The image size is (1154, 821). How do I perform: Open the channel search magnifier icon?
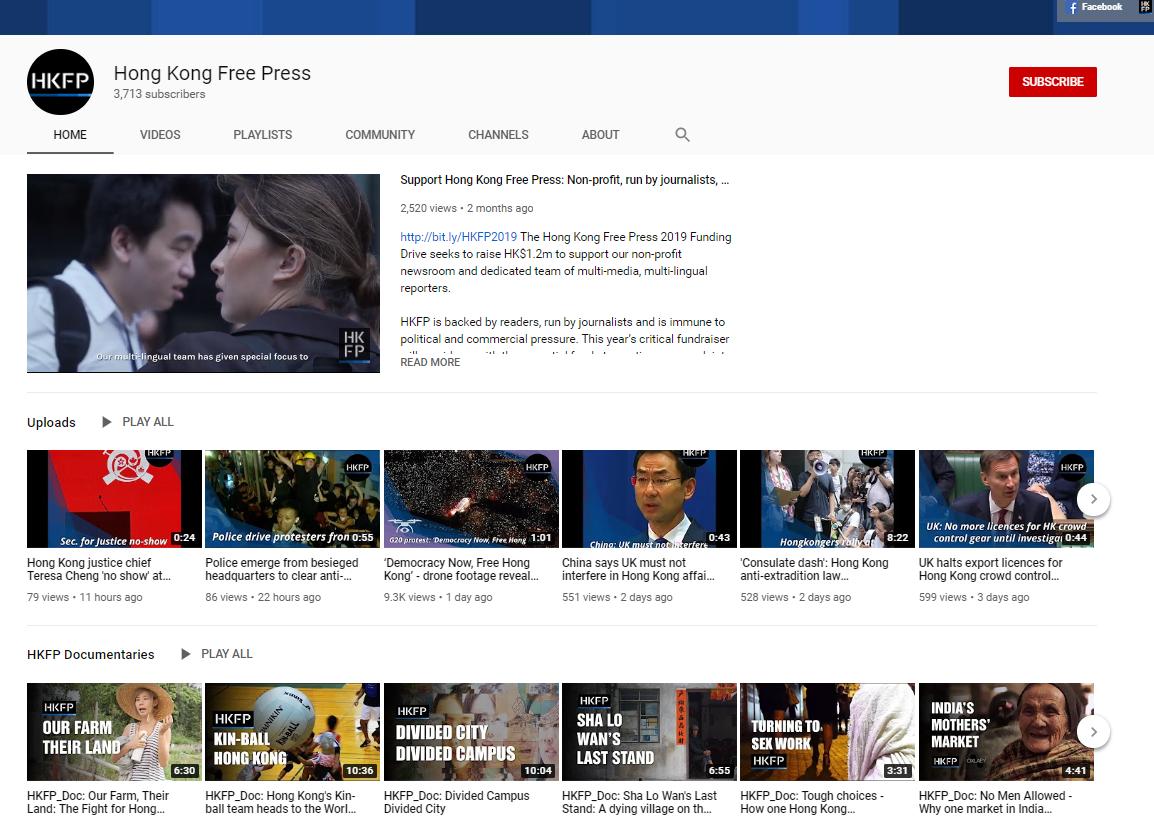tap(682, 135)
